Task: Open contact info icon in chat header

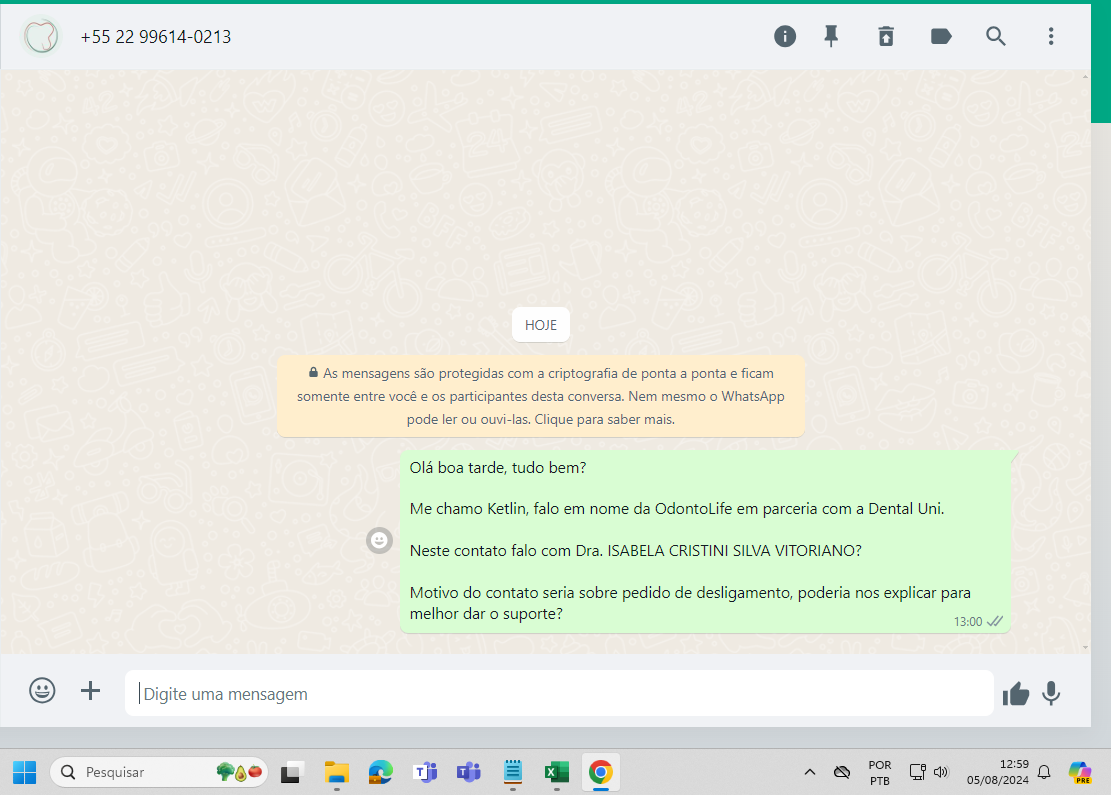Action: click(x=784, y=36)
